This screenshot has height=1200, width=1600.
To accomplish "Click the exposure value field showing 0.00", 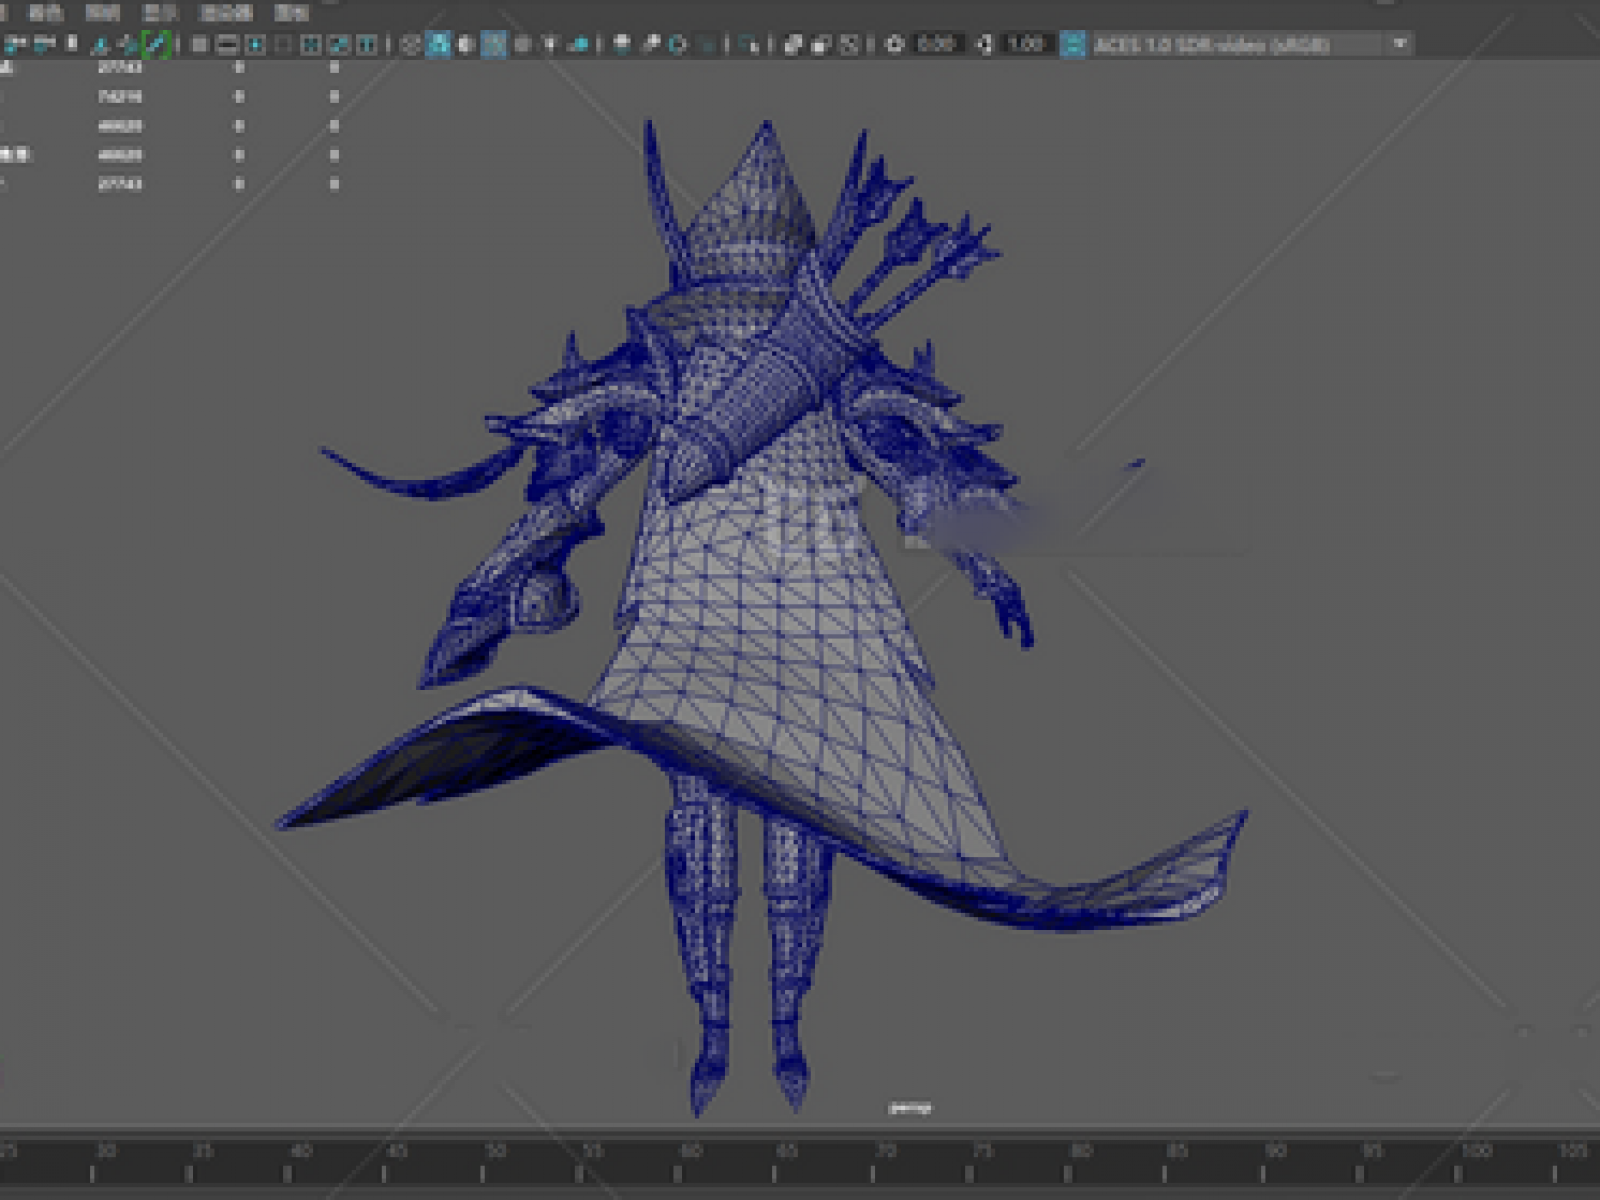I will (939, 44).
